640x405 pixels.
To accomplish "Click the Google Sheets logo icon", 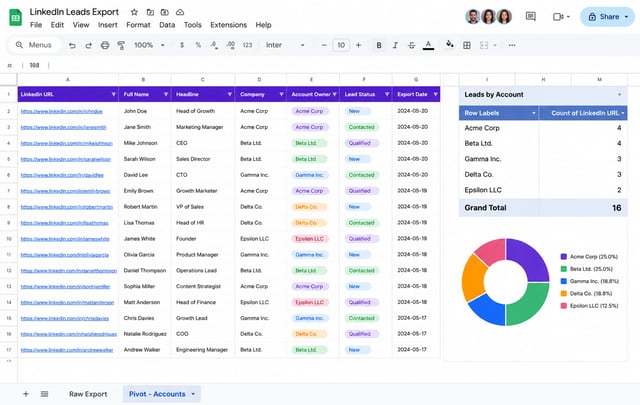I will coord(16,18).
